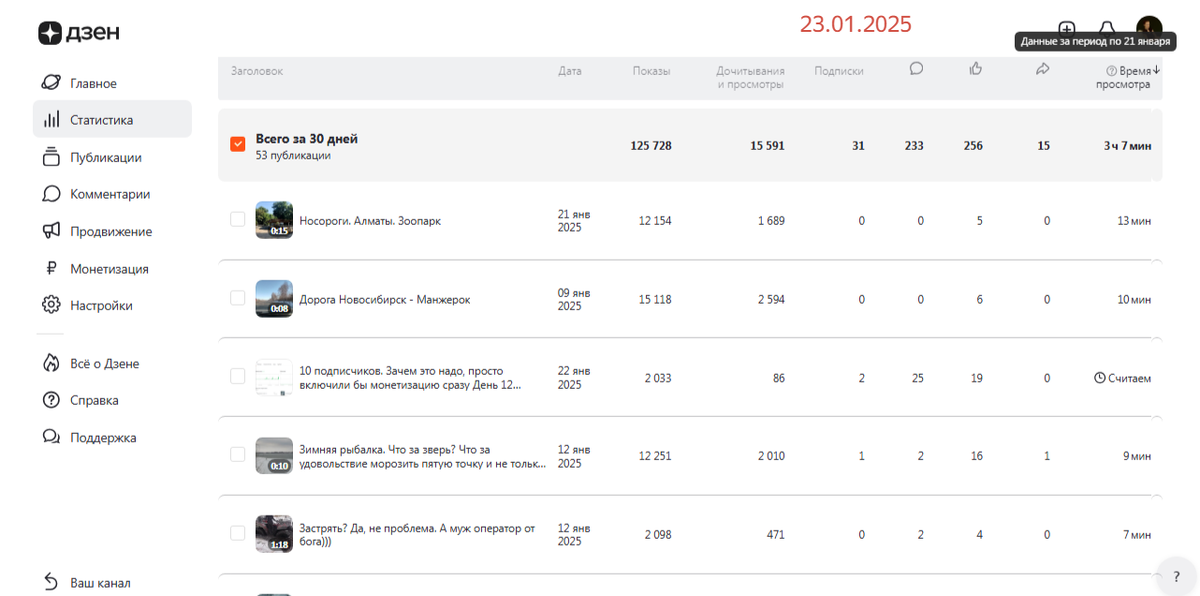The image size is (1200, 596).
Task: Click the round help button at bottom right
Action: pyautogui.click(x=1176, y=577)
